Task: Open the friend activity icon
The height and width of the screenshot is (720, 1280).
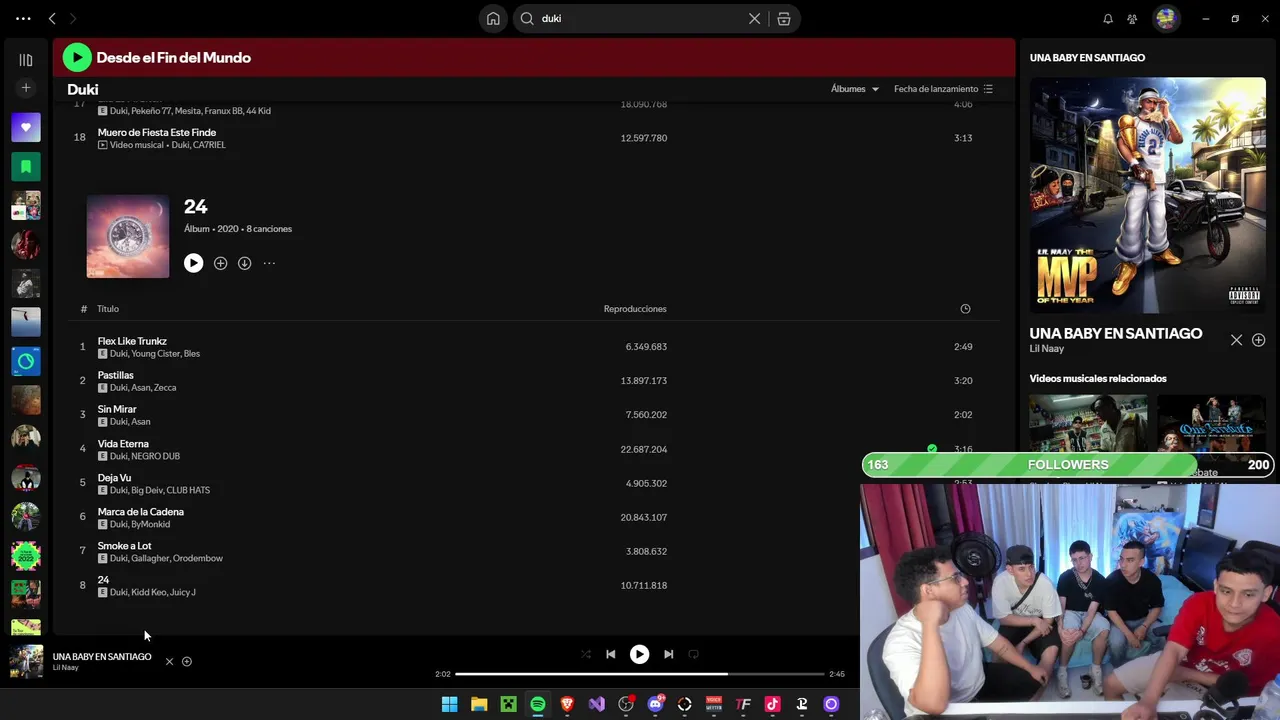Action: (1132, 19)
